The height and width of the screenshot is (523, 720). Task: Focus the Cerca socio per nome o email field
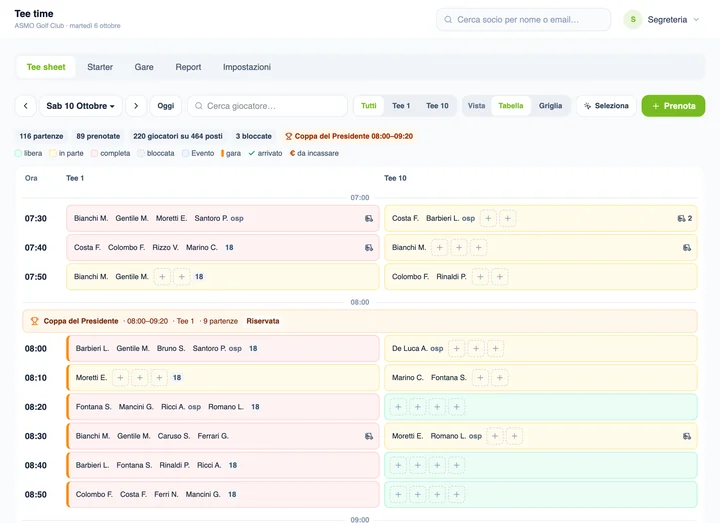523,20
